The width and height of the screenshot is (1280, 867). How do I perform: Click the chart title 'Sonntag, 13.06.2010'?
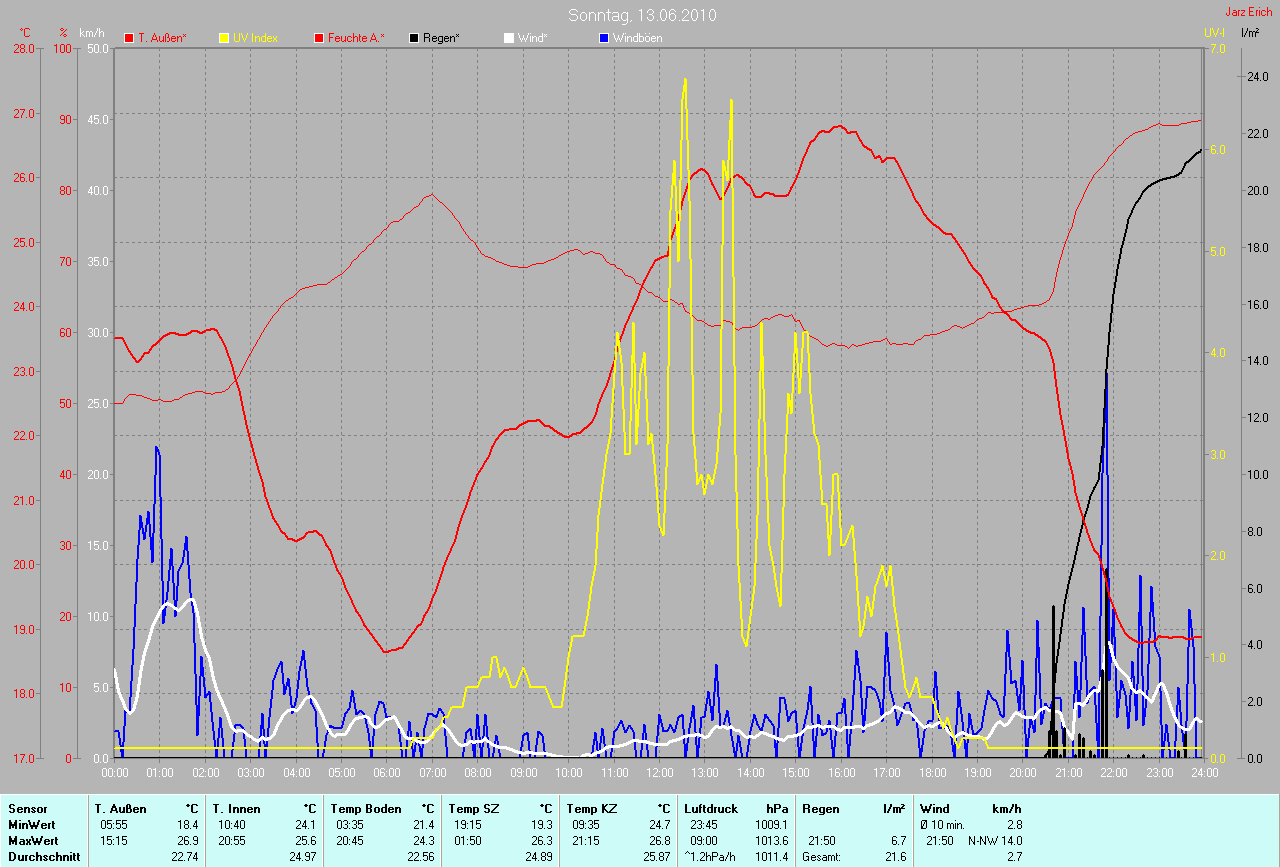click(x=642, y=15)
